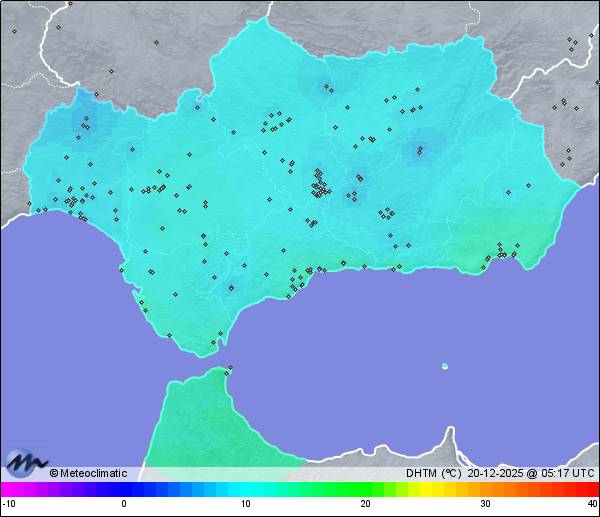
Task: Click the isolated island station marker in the sea
Action: coord(445,366)
